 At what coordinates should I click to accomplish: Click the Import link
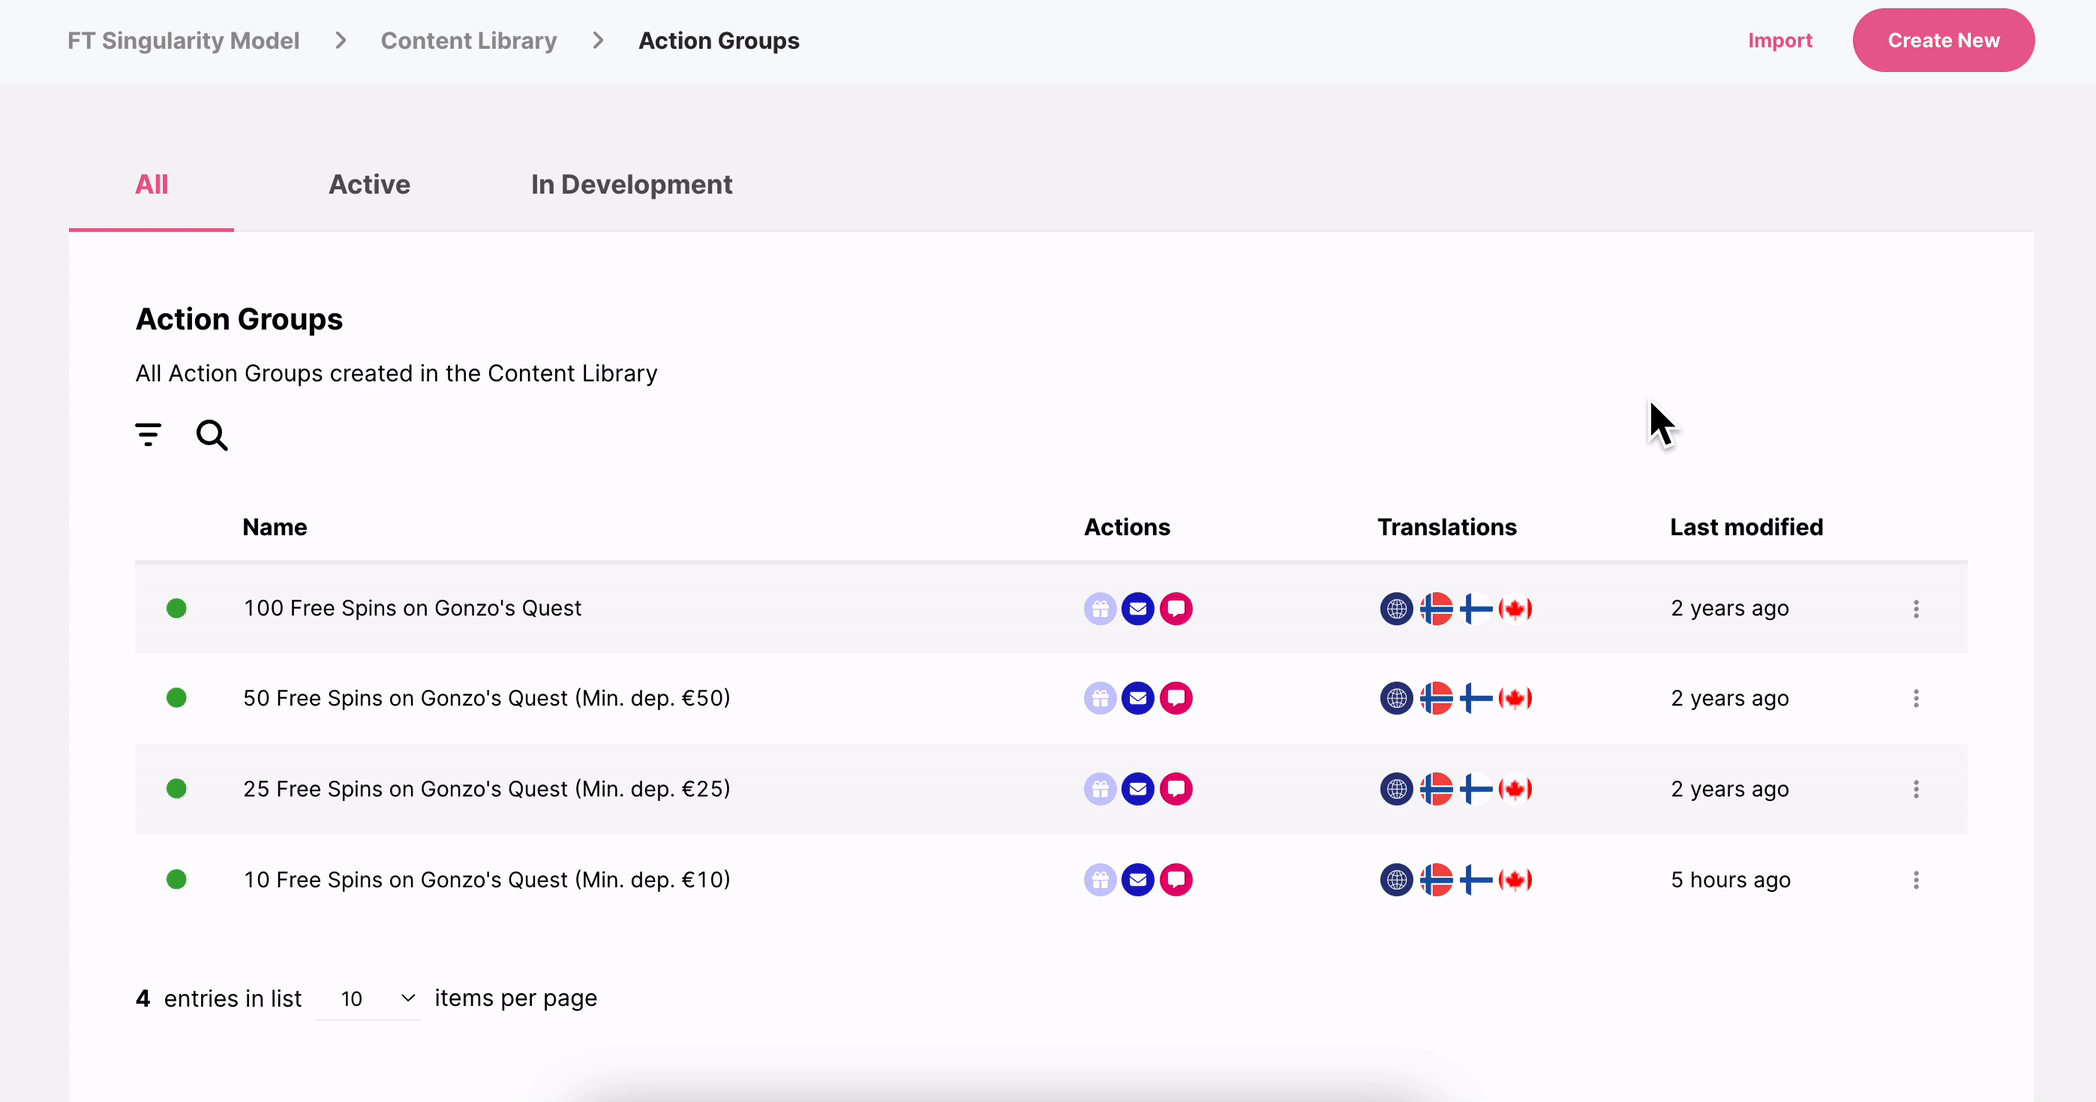click(1780, 40)
